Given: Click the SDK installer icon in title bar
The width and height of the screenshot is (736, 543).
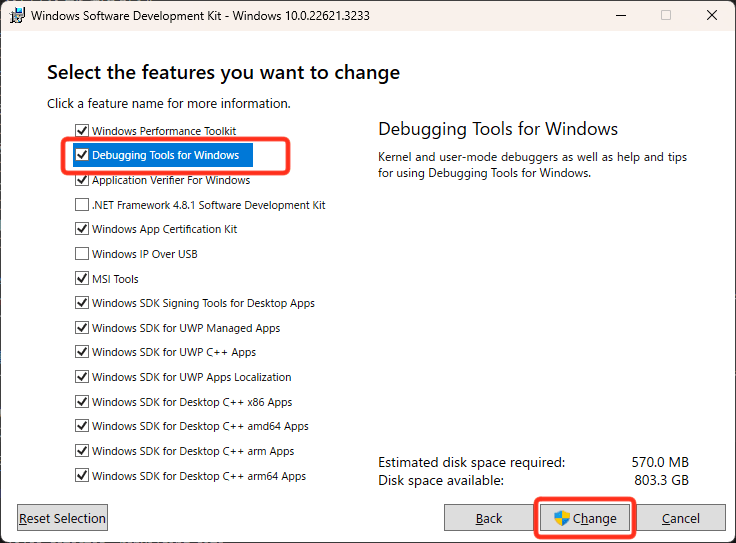Looking at the screenshot, I should click(x=17, y=15).
